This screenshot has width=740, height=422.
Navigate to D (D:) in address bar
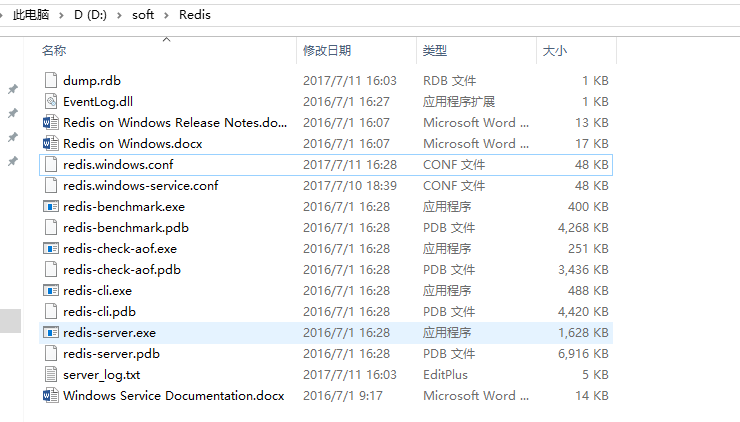(91, 15)
